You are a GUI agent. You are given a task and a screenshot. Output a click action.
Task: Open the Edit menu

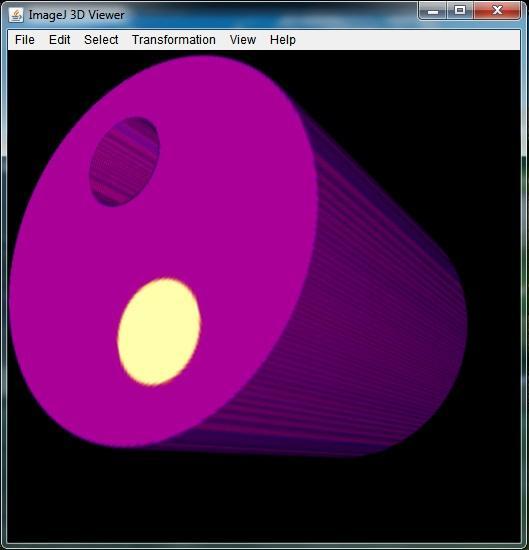[x=59, y=40]
